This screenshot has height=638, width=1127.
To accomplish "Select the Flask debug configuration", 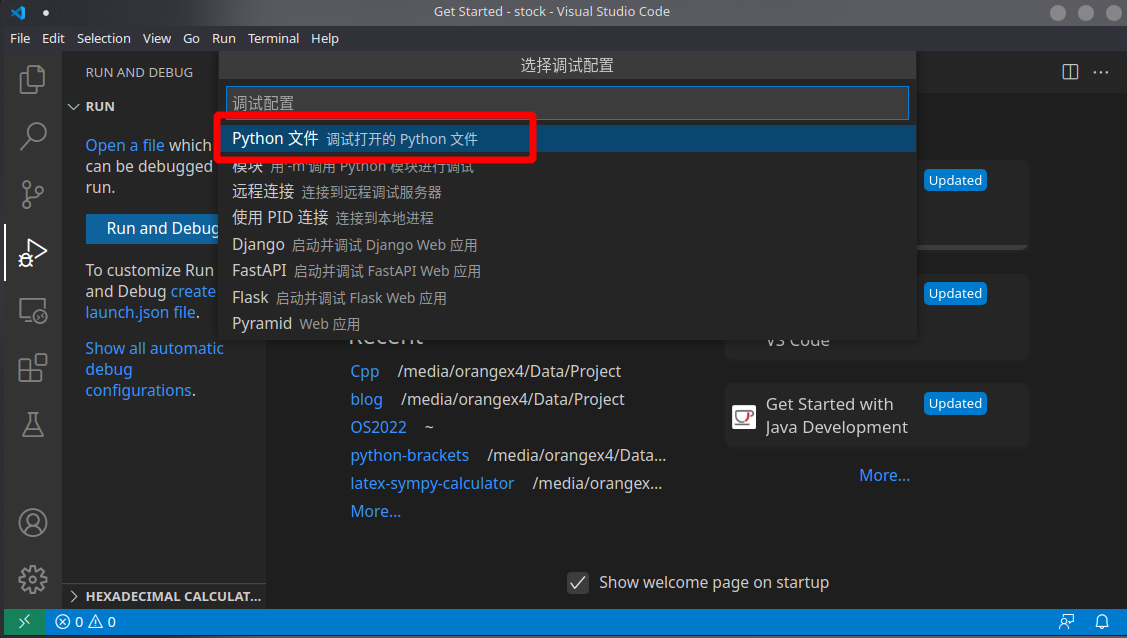I will point(567,297).
